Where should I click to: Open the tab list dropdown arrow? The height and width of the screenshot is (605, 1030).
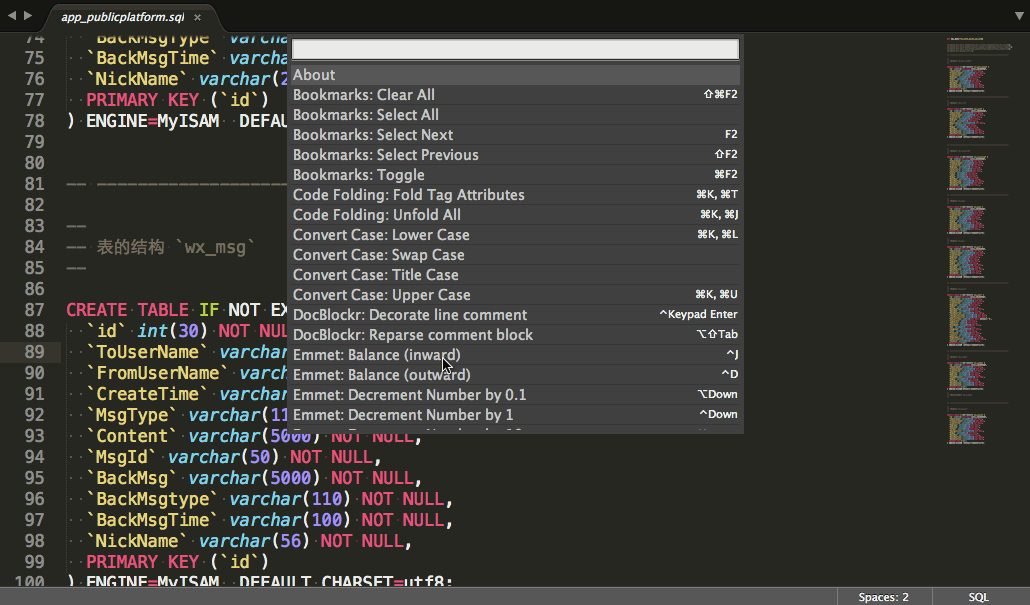tap(1019, 16)
